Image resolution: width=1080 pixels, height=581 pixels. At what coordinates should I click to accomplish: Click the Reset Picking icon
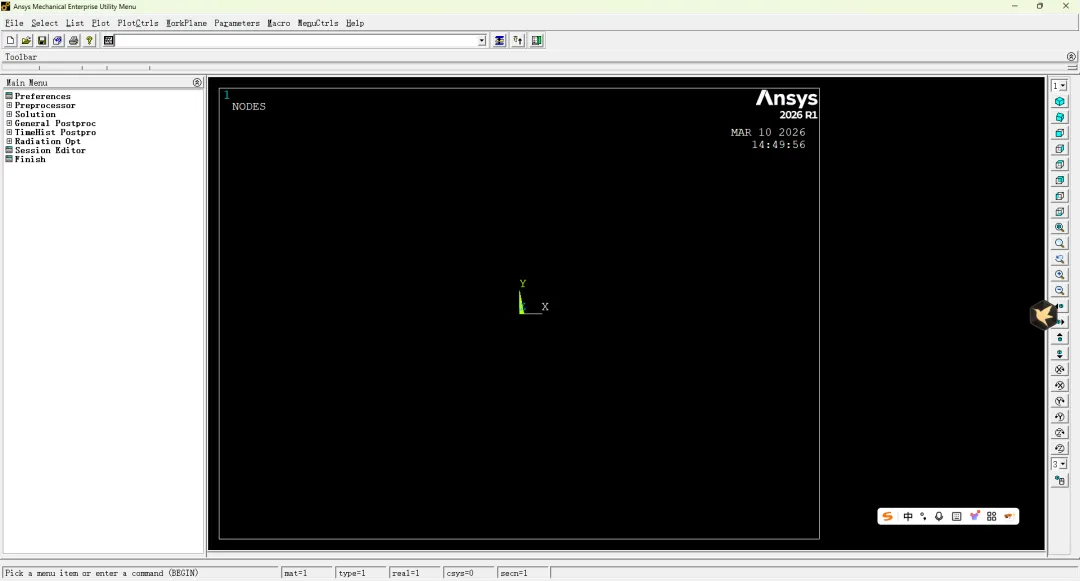[518, 41]
